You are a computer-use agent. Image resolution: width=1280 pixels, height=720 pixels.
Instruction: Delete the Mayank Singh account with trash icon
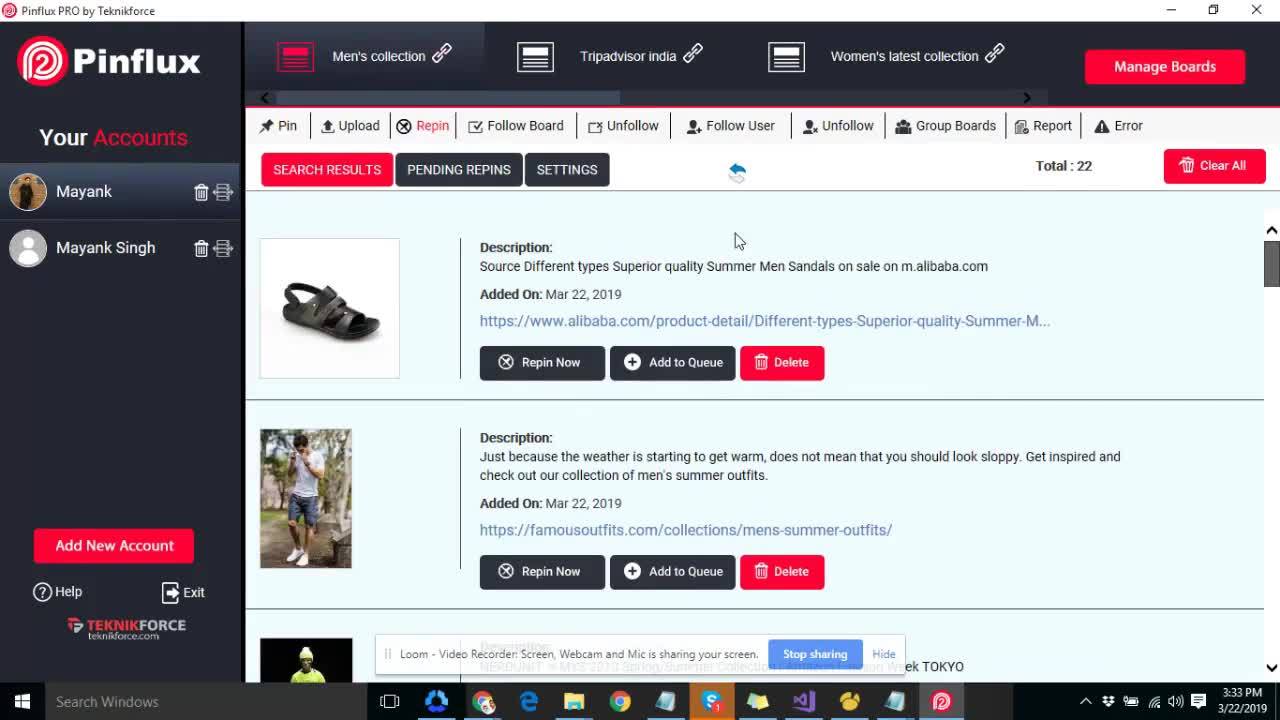coord(201,248)
